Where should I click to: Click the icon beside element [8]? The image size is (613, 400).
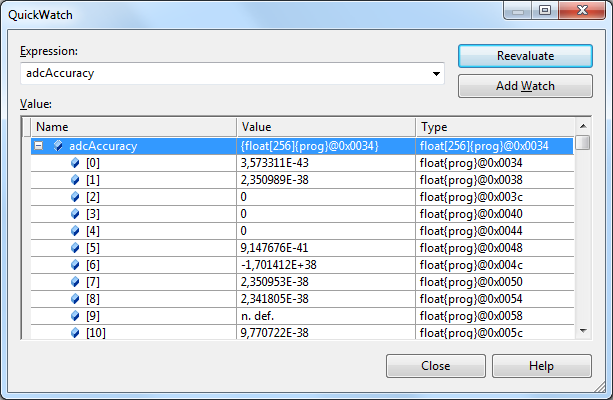tap(75, 299)
